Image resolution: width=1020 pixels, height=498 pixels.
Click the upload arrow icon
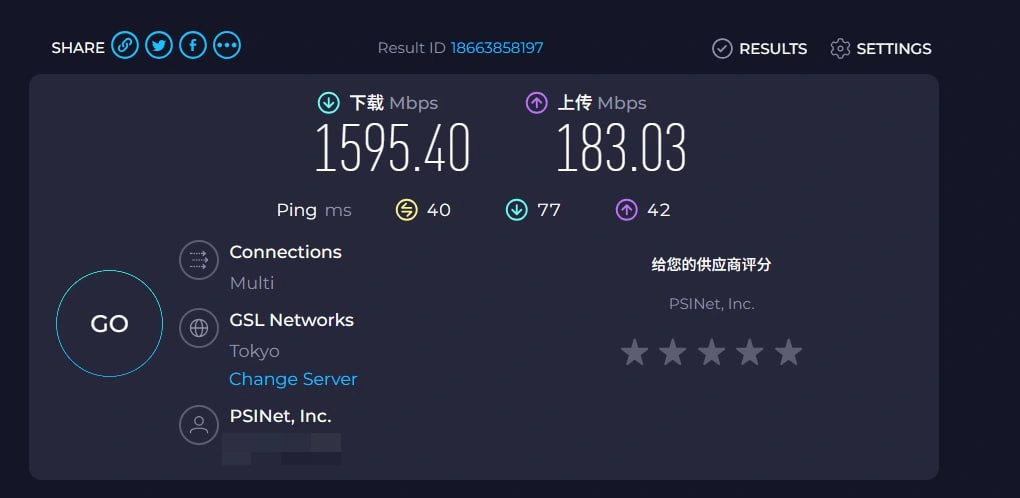click(x=537, y=103)
